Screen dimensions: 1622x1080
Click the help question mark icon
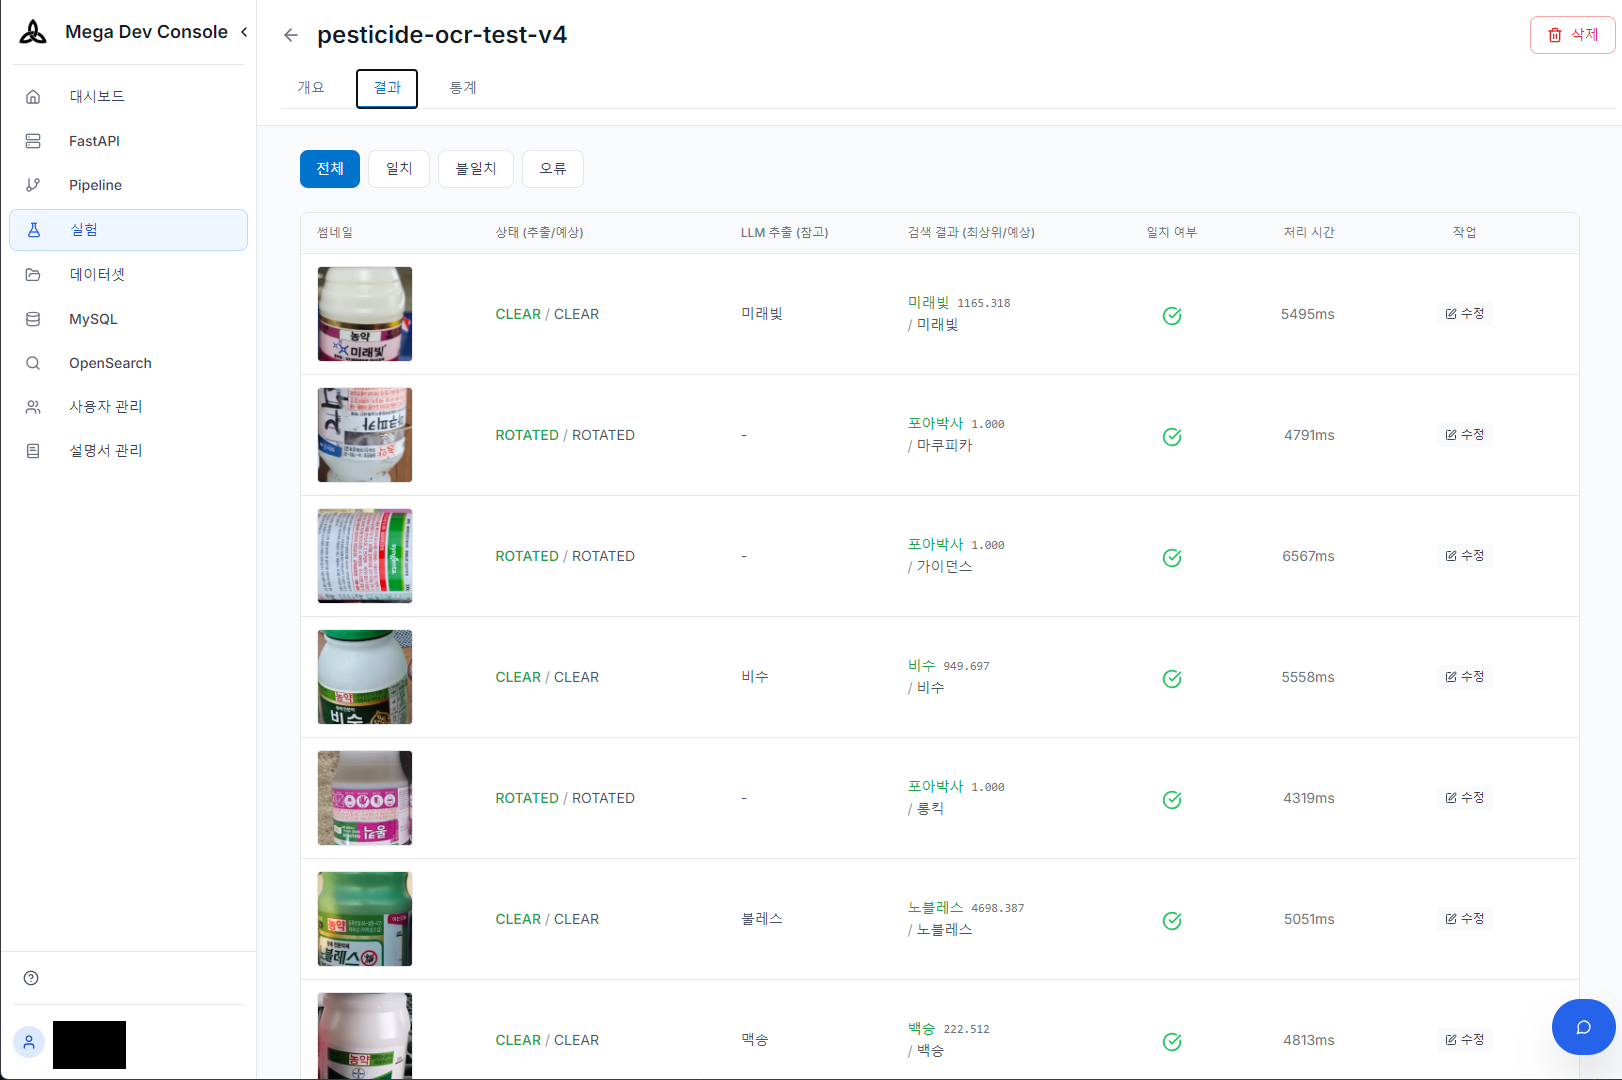(31, 978)
